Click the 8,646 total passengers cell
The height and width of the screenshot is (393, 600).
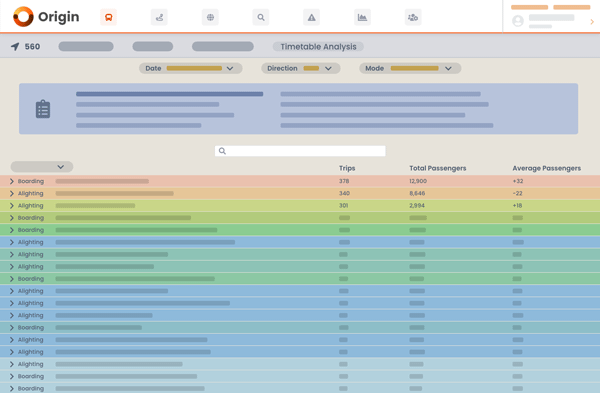(x=417, y=193)
